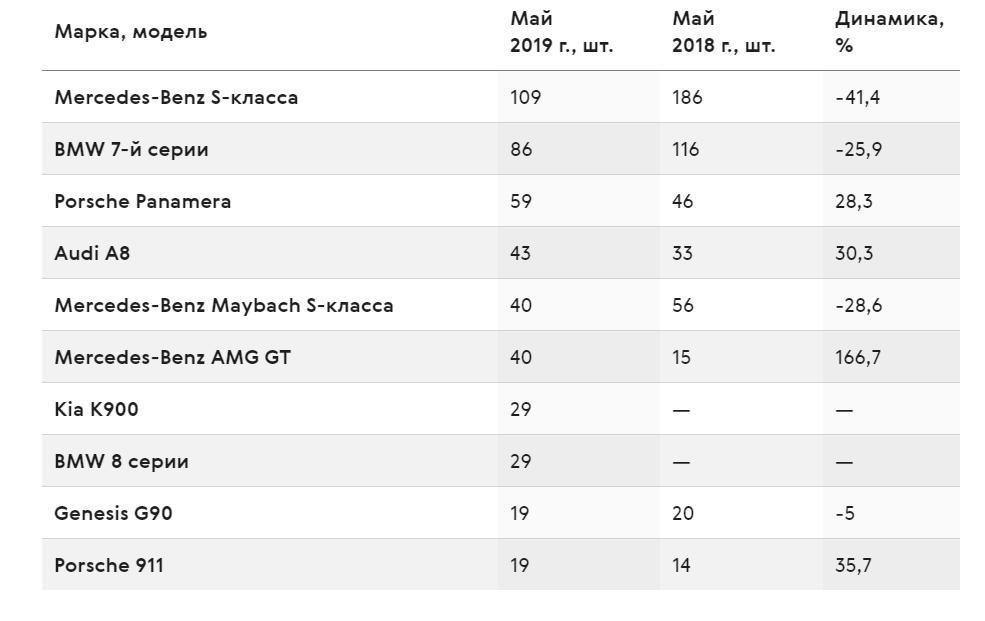Viewport: 985px width, 621px height.
Task: Click the -41,4 percentage cell
Action: (x=857, y=97)
